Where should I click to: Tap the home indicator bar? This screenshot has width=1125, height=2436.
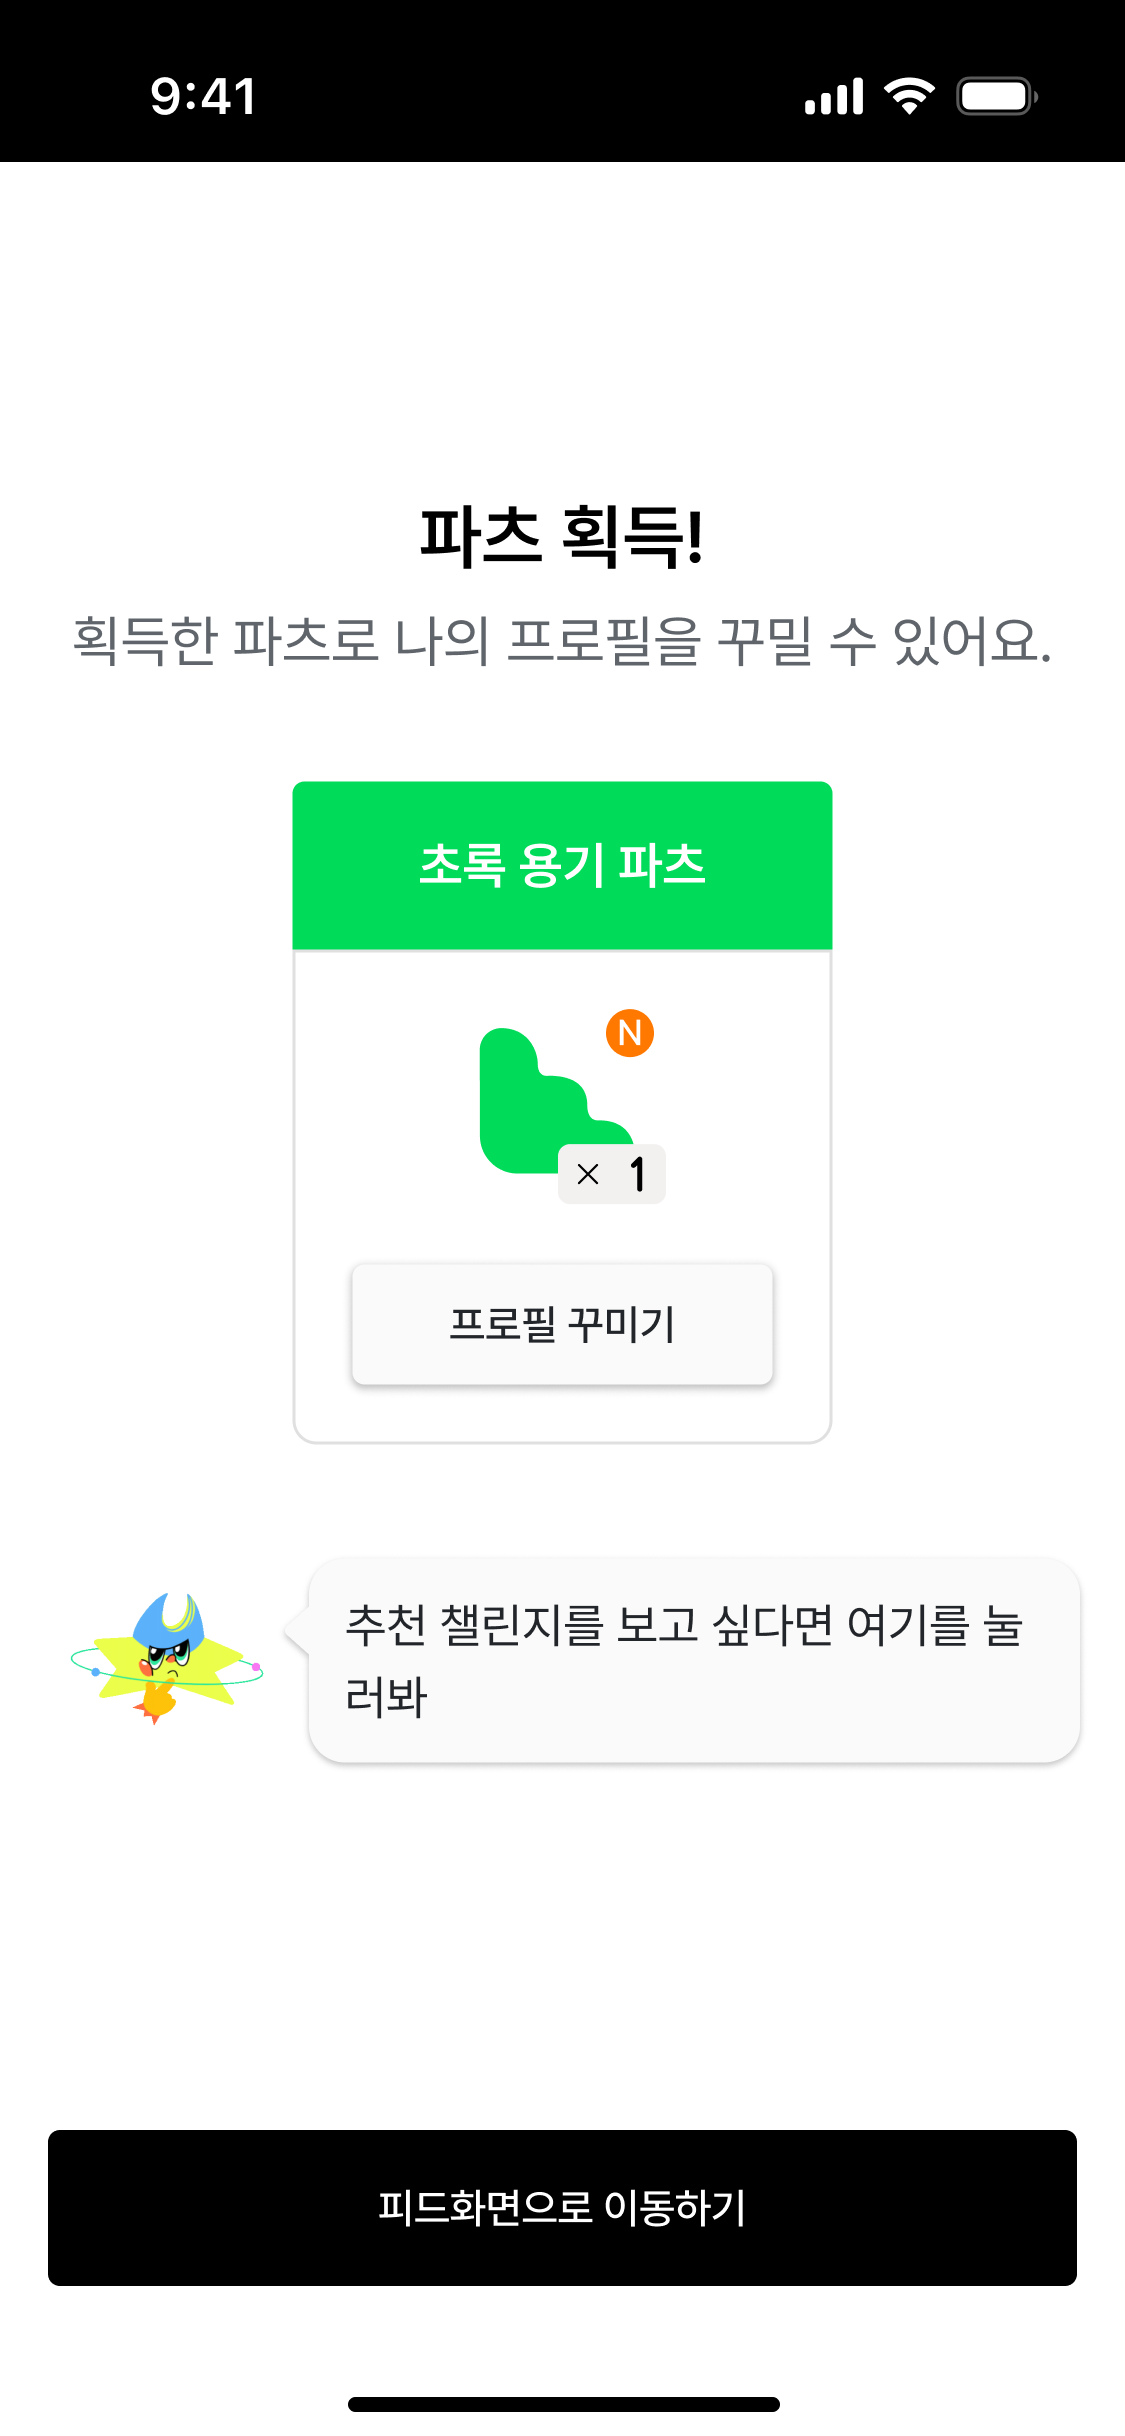(x=563, y=2404)
